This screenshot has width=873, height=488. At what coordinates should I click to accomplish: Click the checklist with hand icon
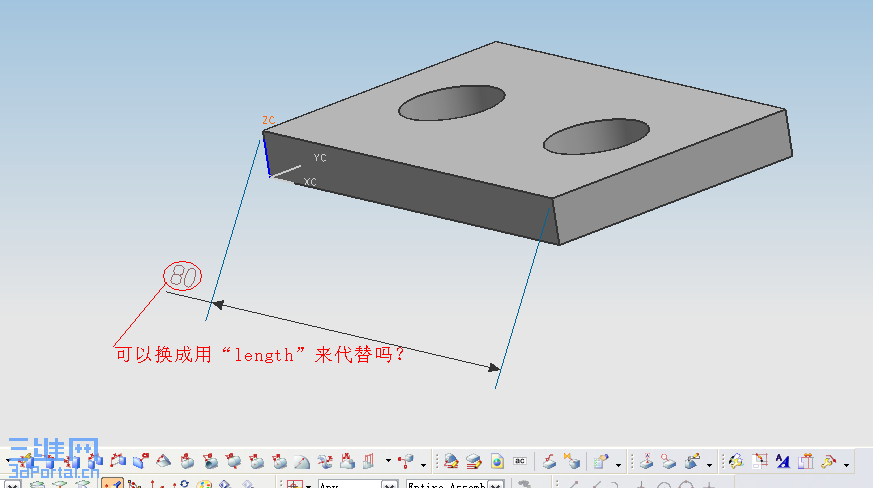click(x=601, y=461)
